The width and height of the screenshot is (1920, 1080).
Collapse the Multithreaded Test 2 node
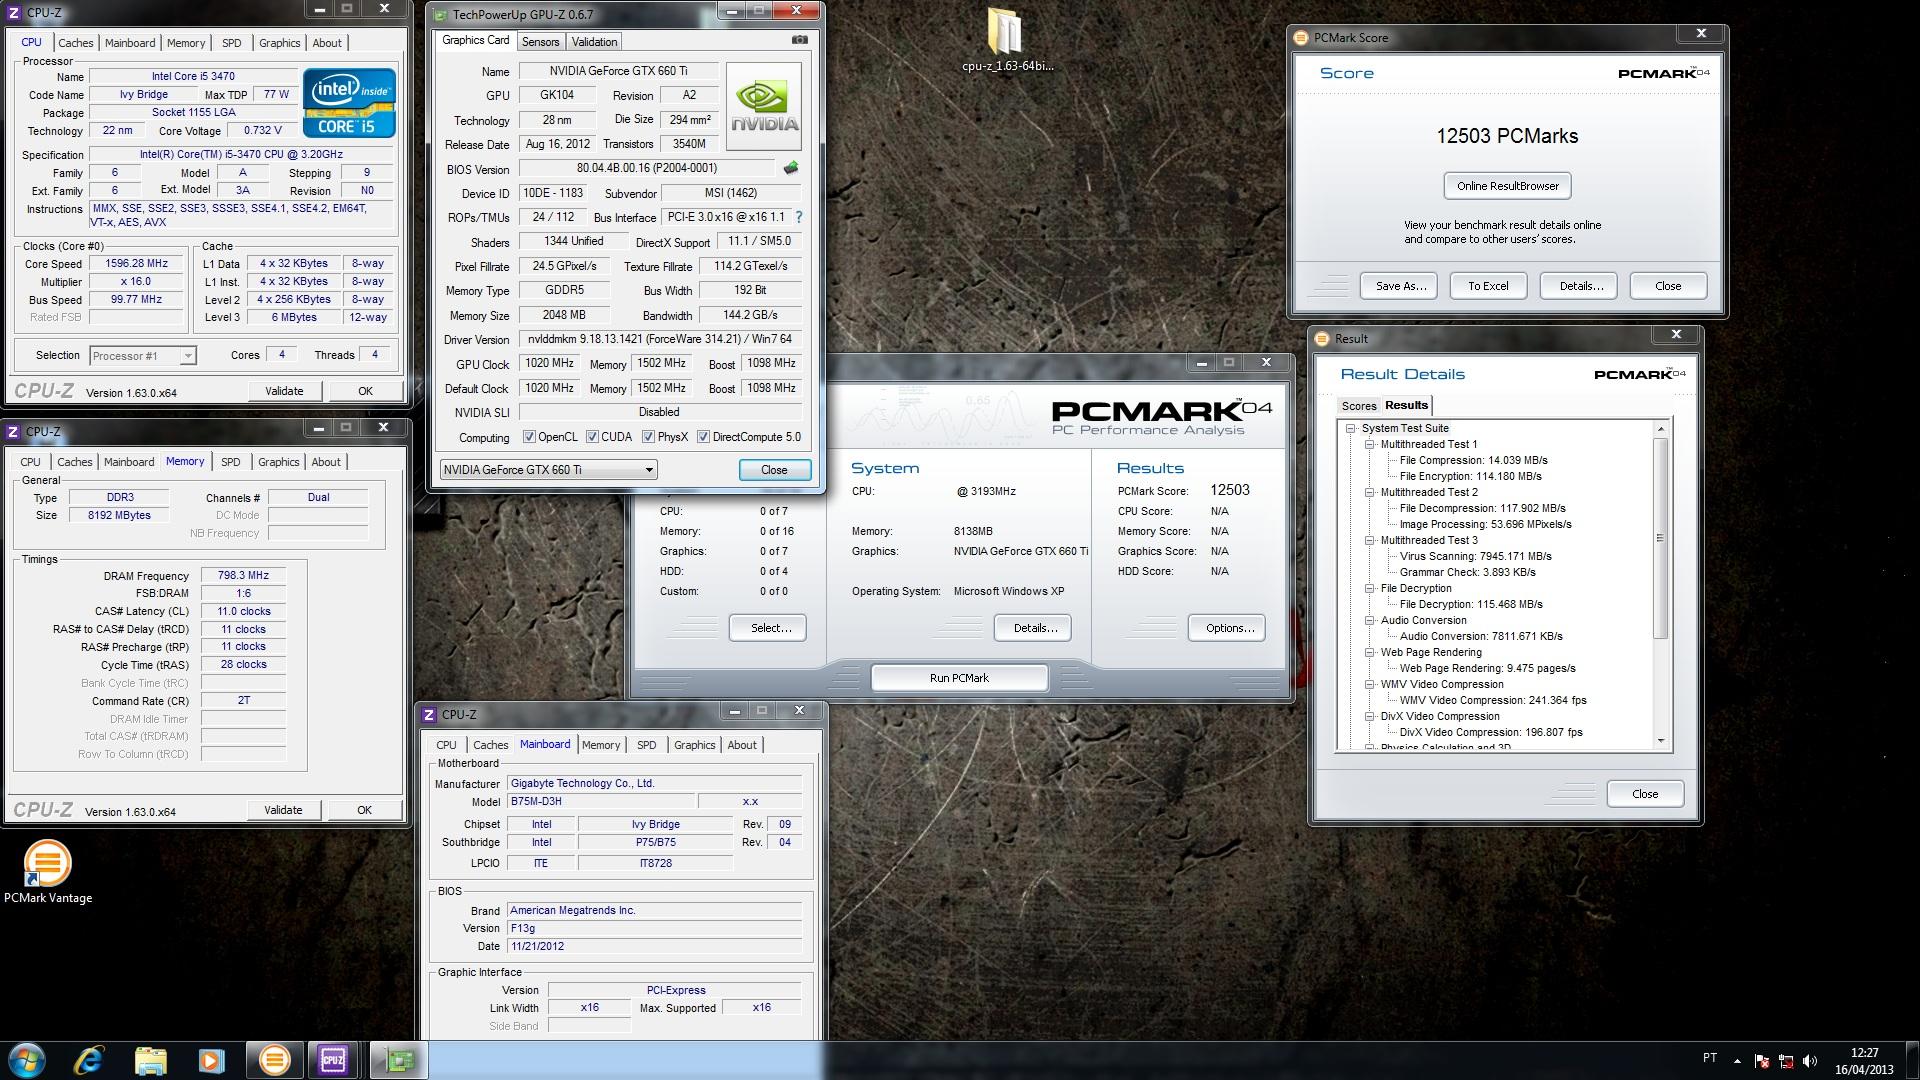pyautogui.click(x=1370, y=492)
